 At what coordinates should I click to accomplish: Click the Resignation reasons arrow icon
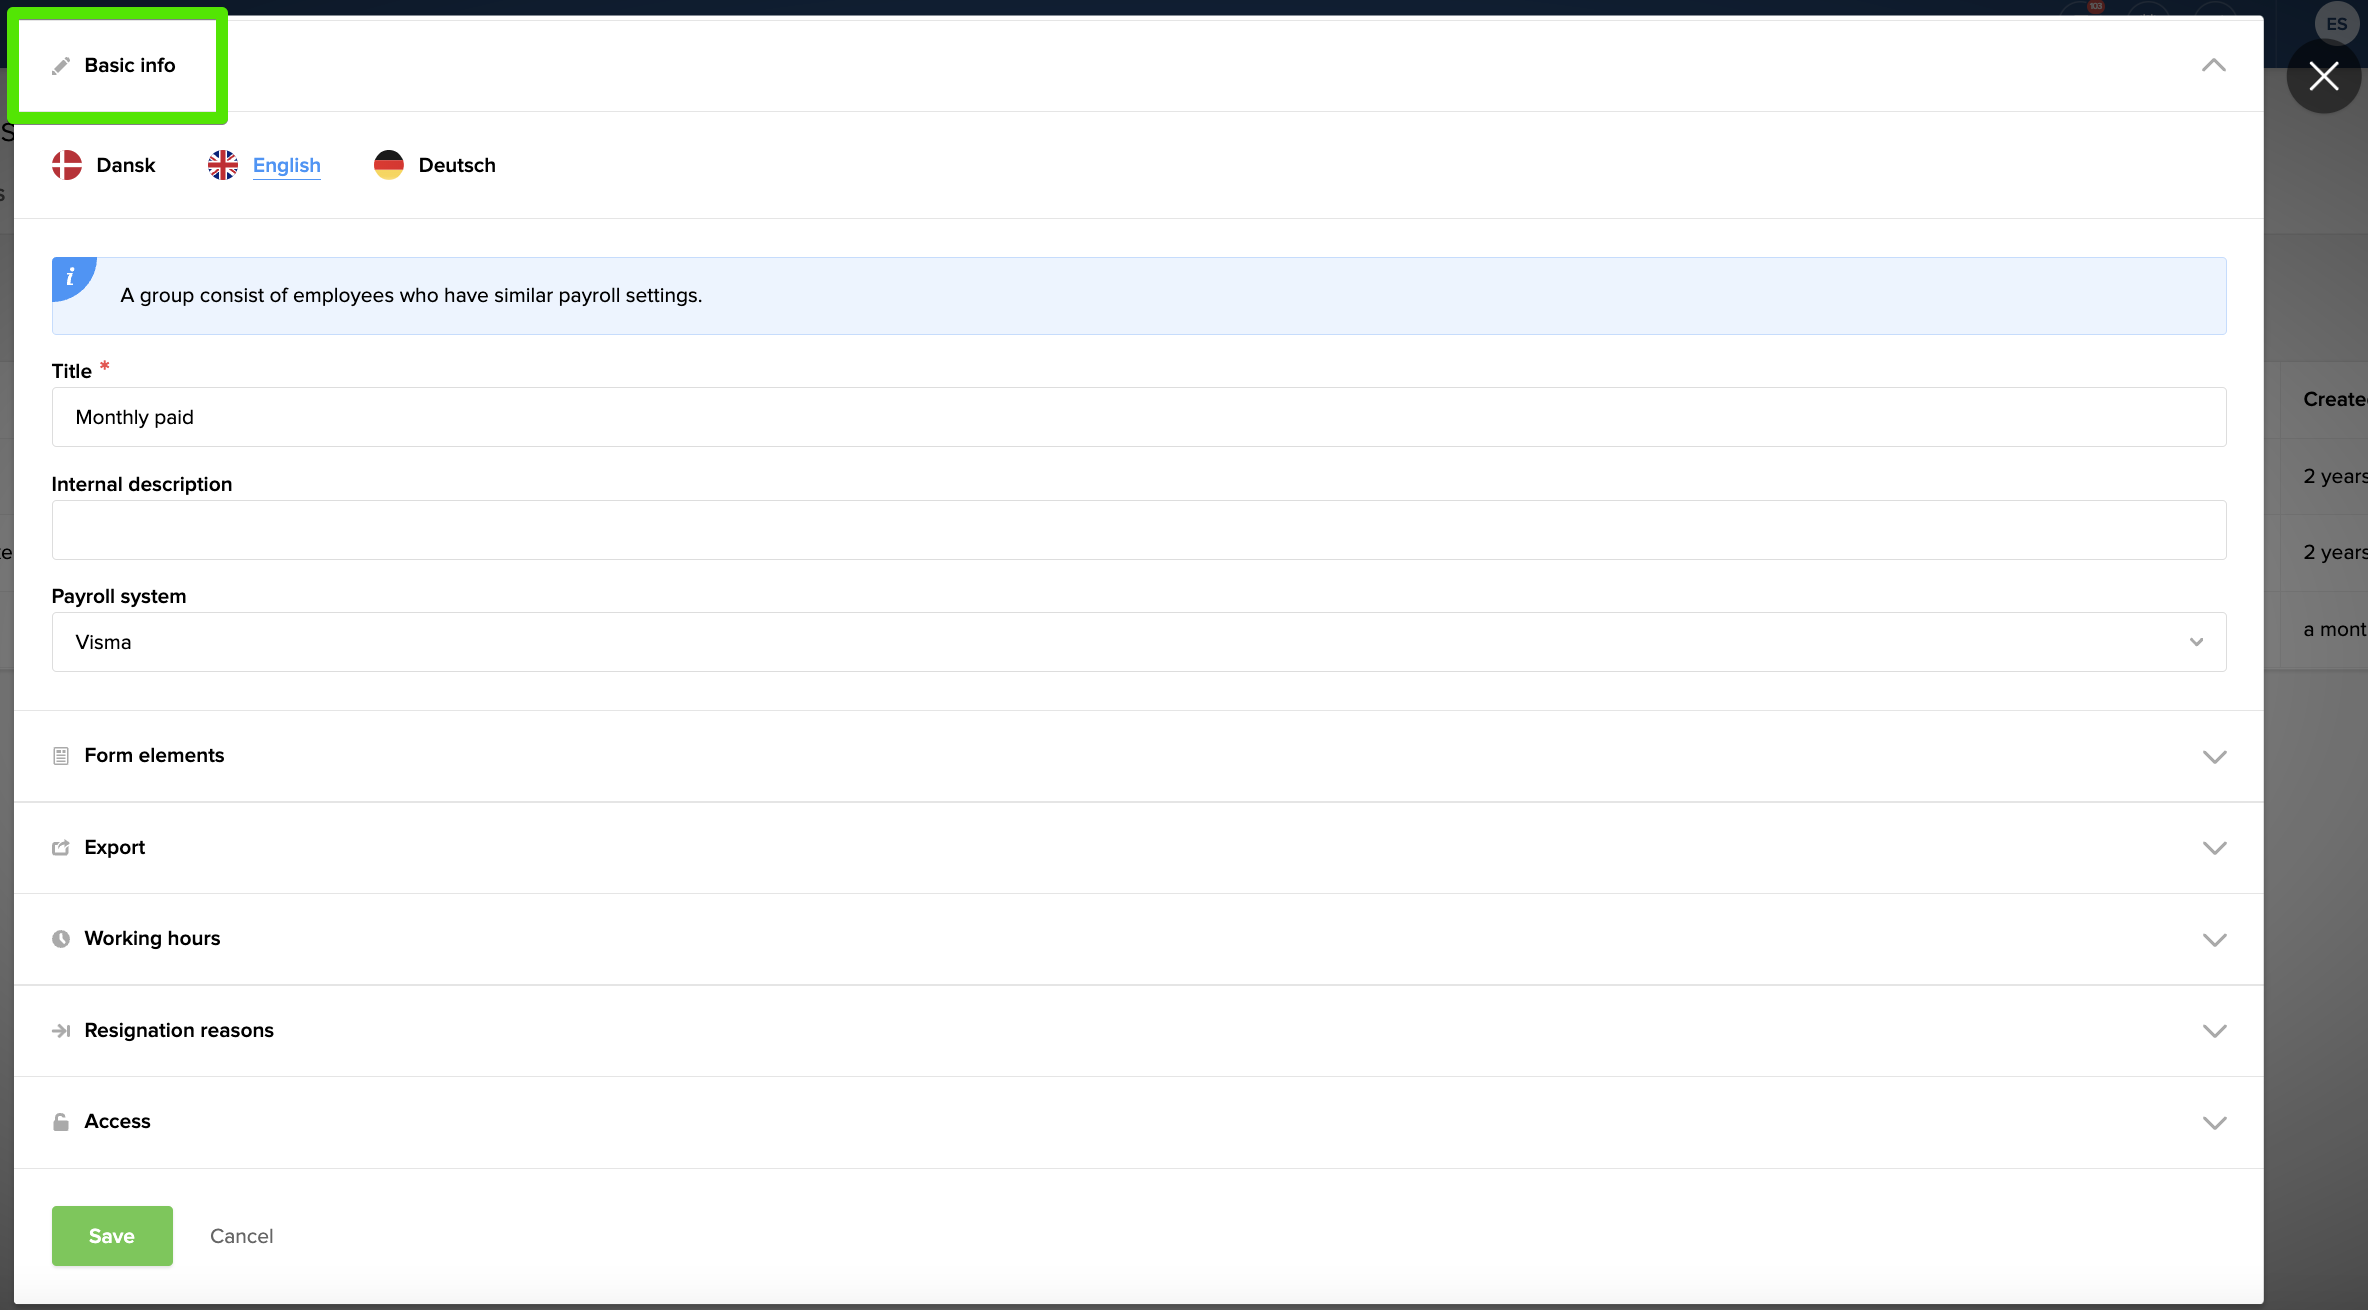point(61,1031)
